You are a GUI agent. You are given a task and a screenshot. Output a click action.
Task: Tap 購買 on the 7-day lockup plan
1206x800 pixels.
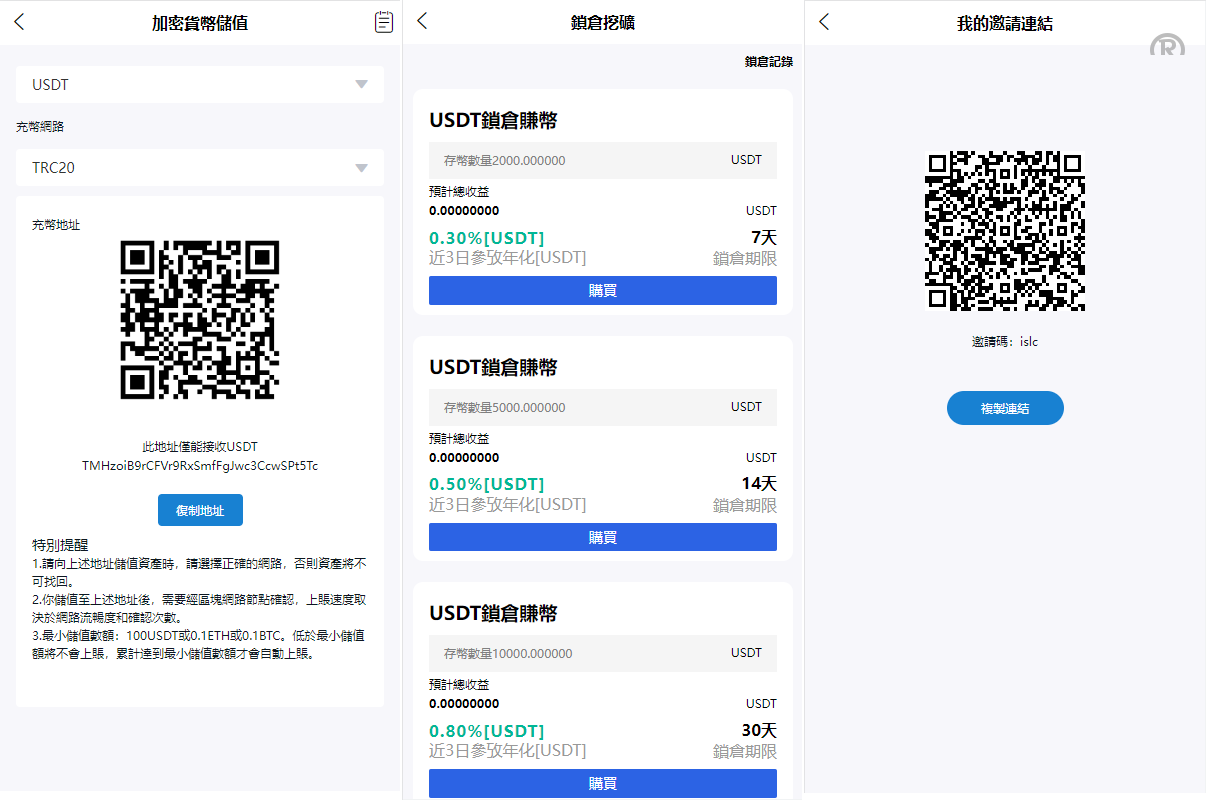click(x=603, y=290)
